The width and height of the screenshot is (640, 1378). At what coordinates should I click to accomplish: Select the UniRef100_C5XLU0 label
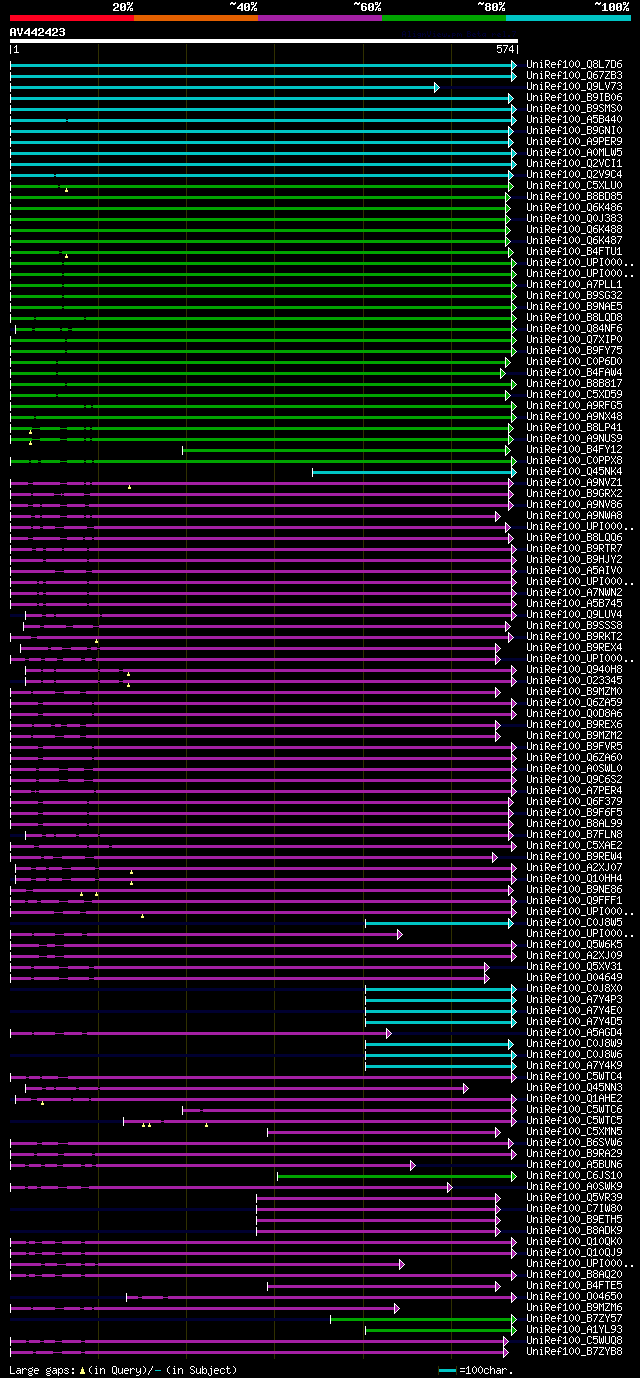tap(574, 186)
